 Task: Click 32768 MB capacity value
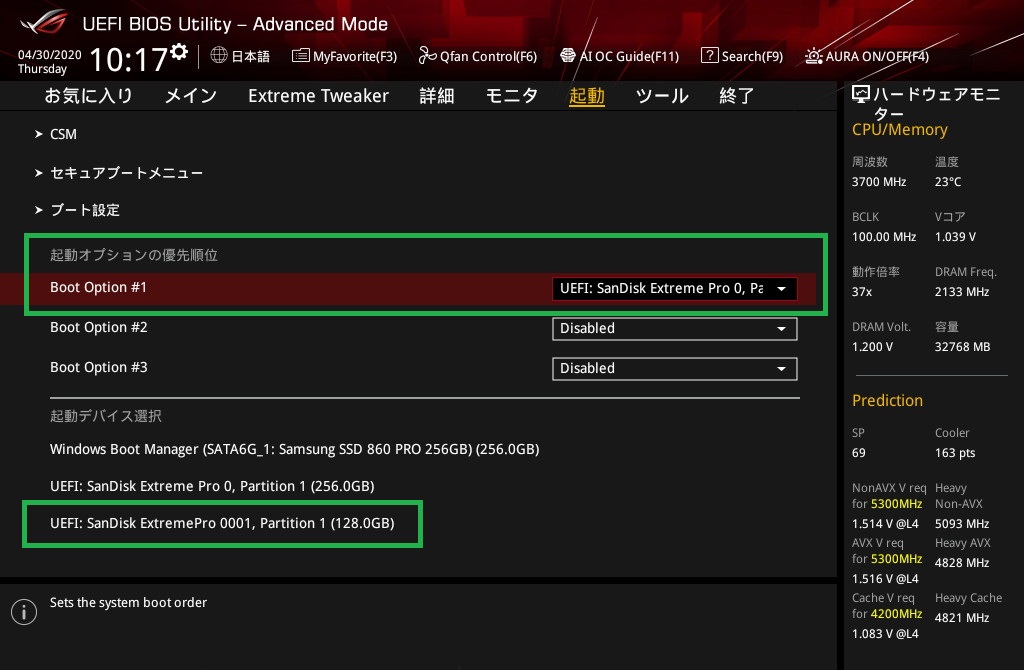tap(962, 347)
